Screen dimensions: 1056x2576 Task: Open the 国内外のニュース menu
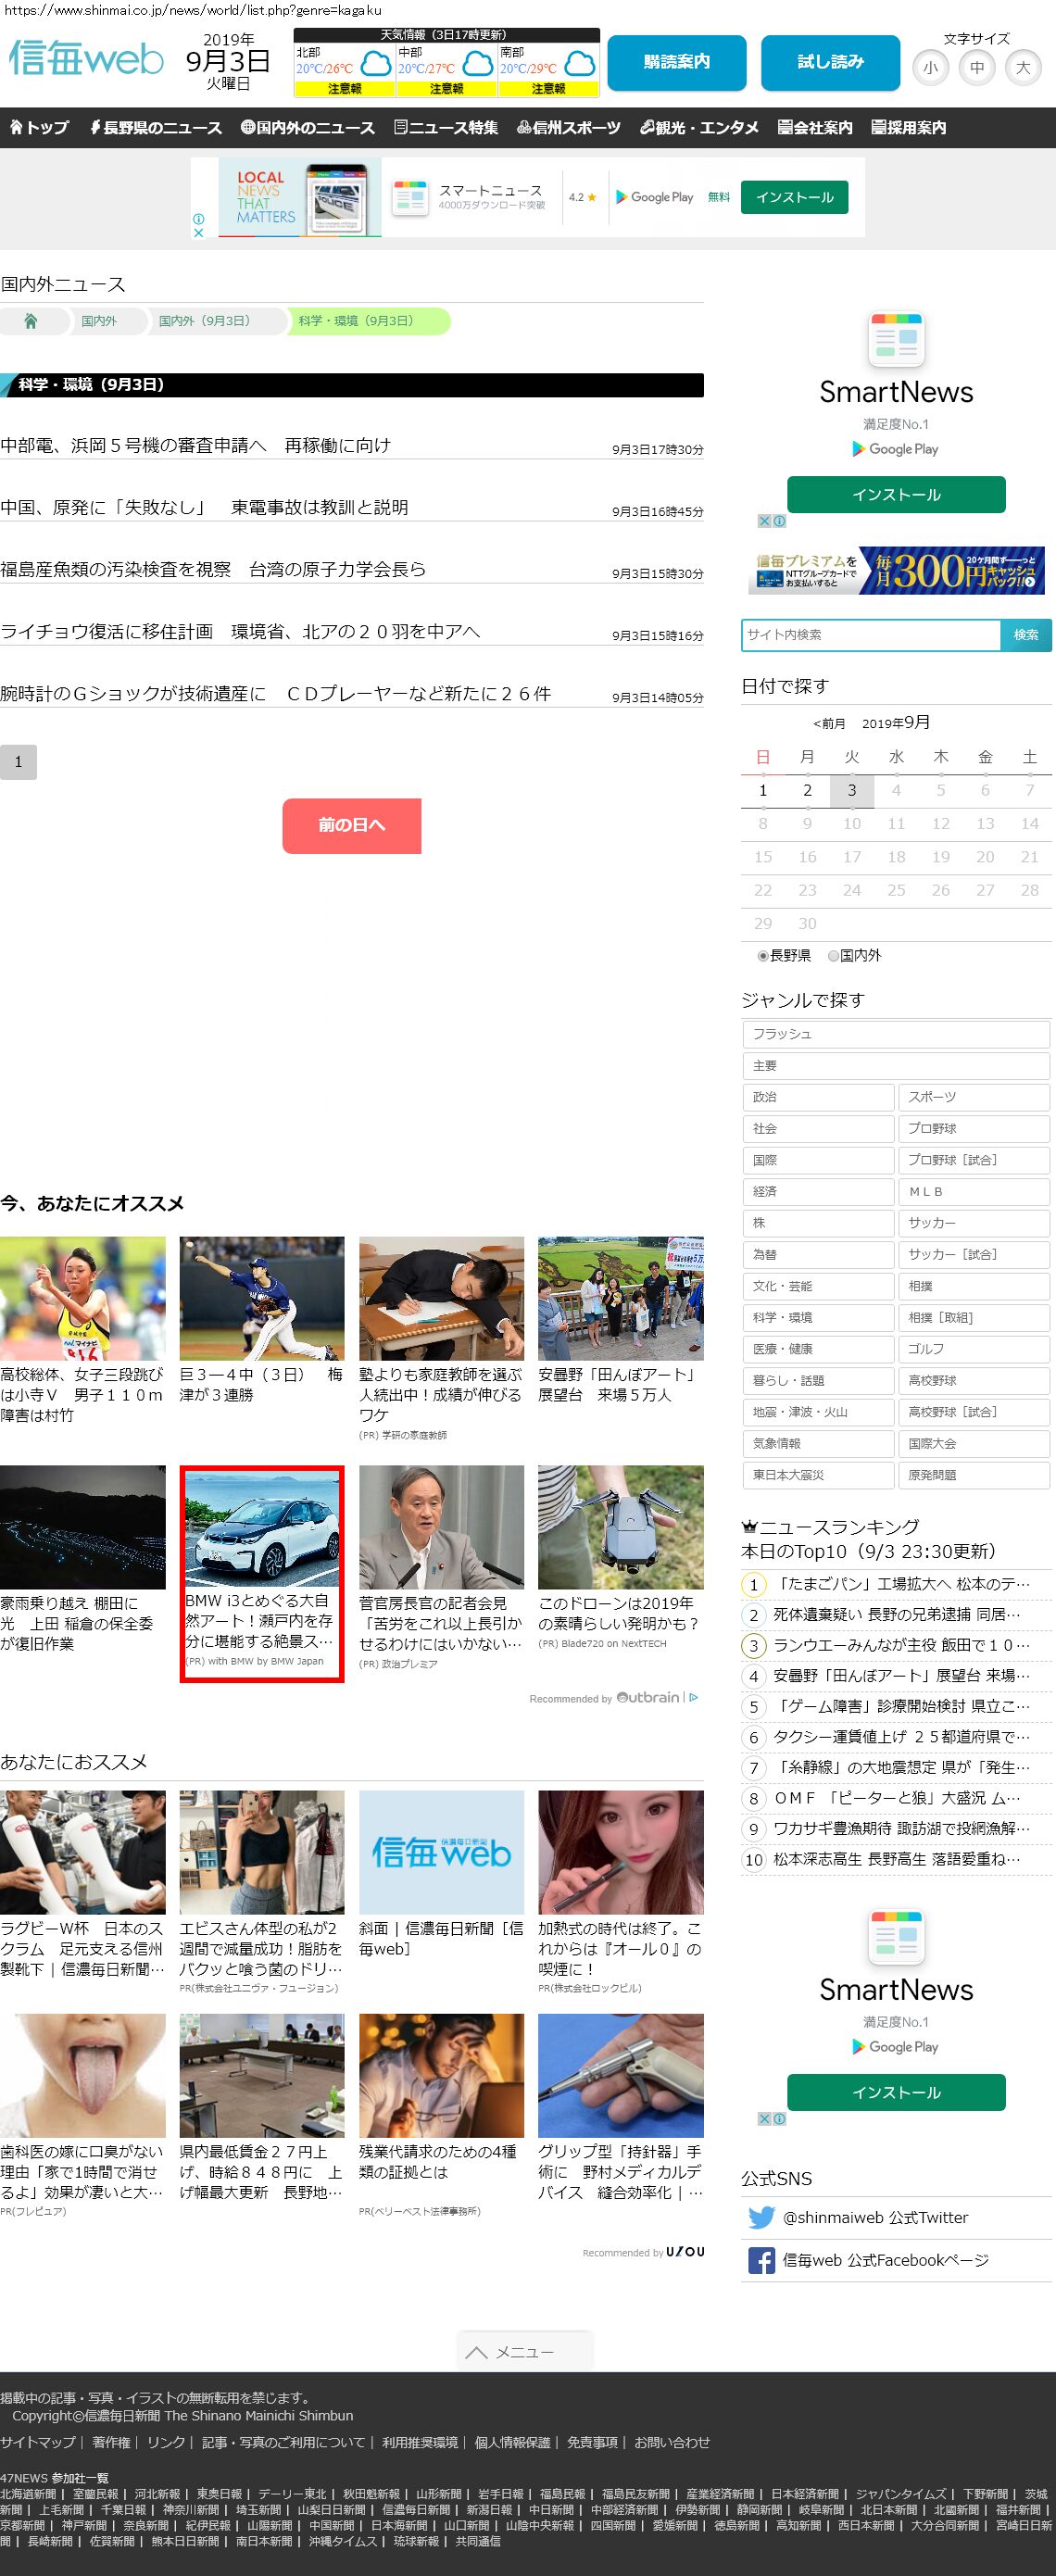click(307, 127)
